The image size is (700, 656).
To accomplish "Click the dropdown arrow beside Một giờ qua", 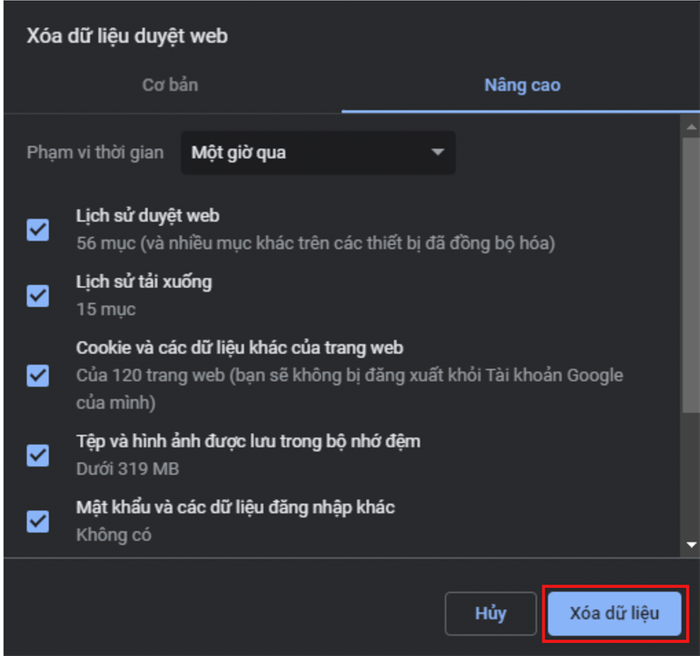I will (x=438, y=152).
